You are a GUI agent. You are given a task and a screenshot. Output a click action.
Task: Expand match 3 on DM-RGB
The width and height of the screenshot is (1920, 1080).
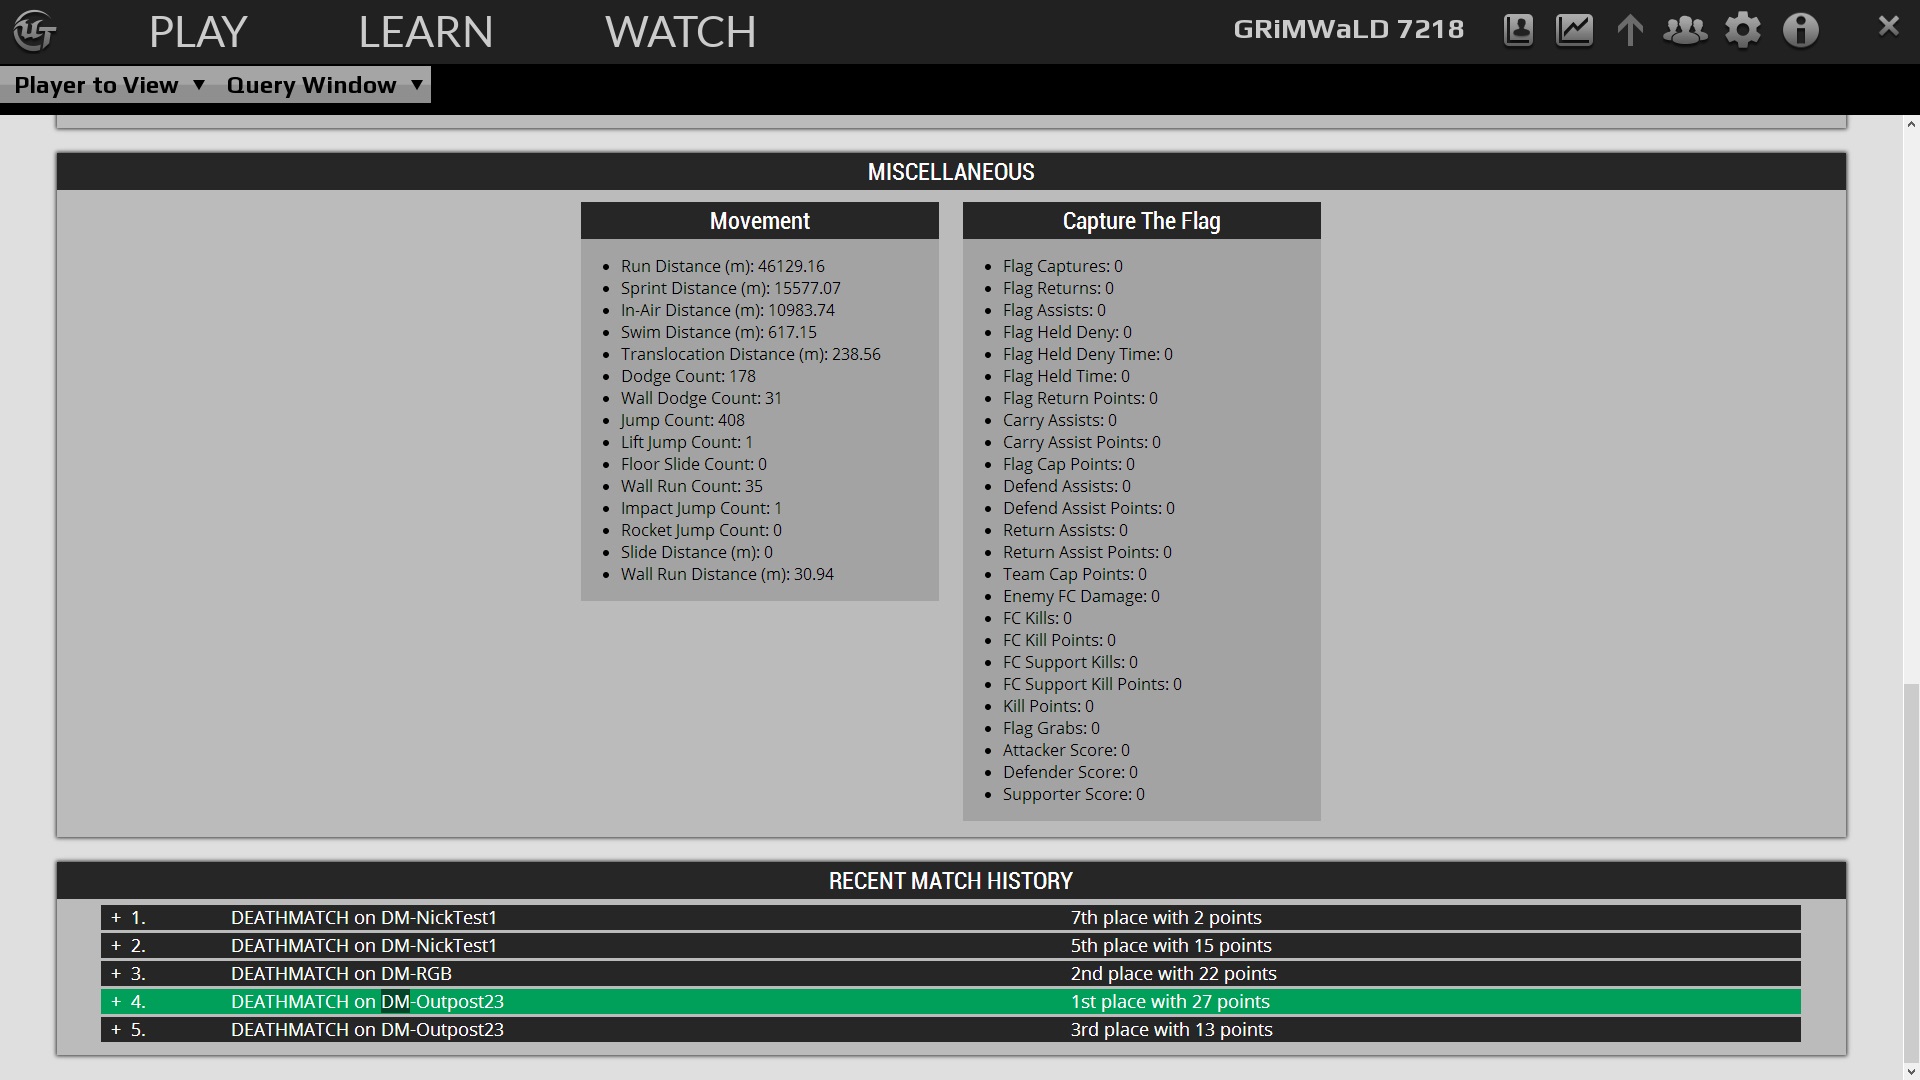tap(116, 973)
